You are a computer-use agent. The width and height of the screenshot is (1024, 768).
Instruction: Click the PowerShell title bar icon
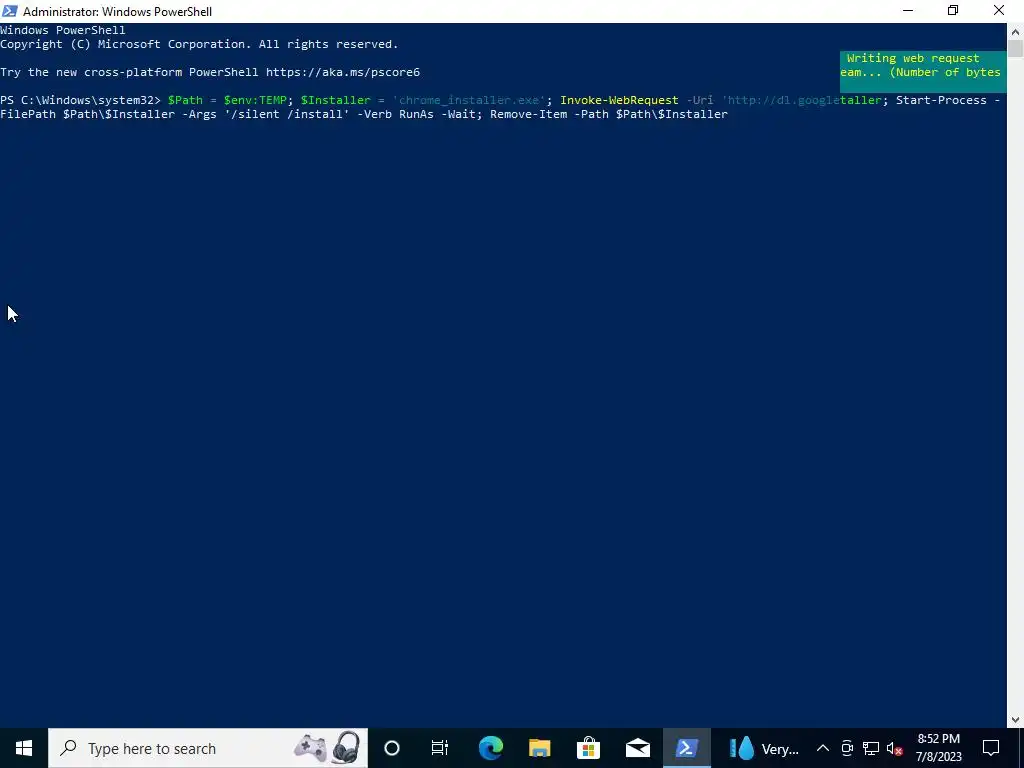[x=10, y=11]
